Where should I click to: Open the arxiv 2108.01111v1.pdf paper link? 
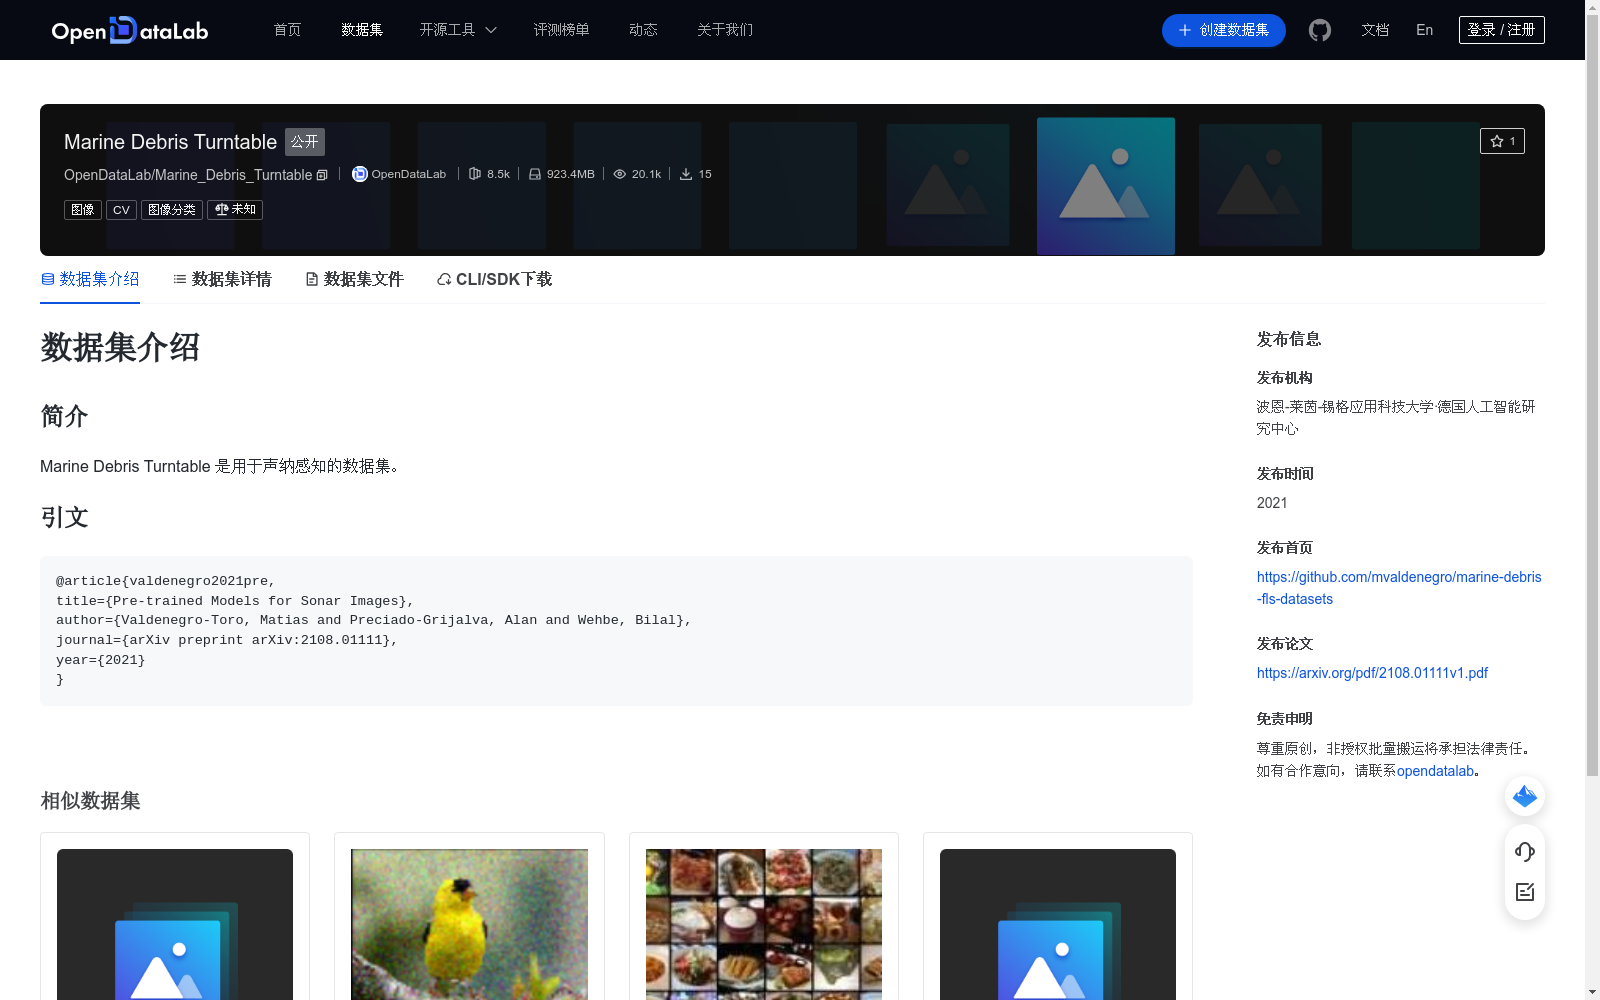[1372, 673]
